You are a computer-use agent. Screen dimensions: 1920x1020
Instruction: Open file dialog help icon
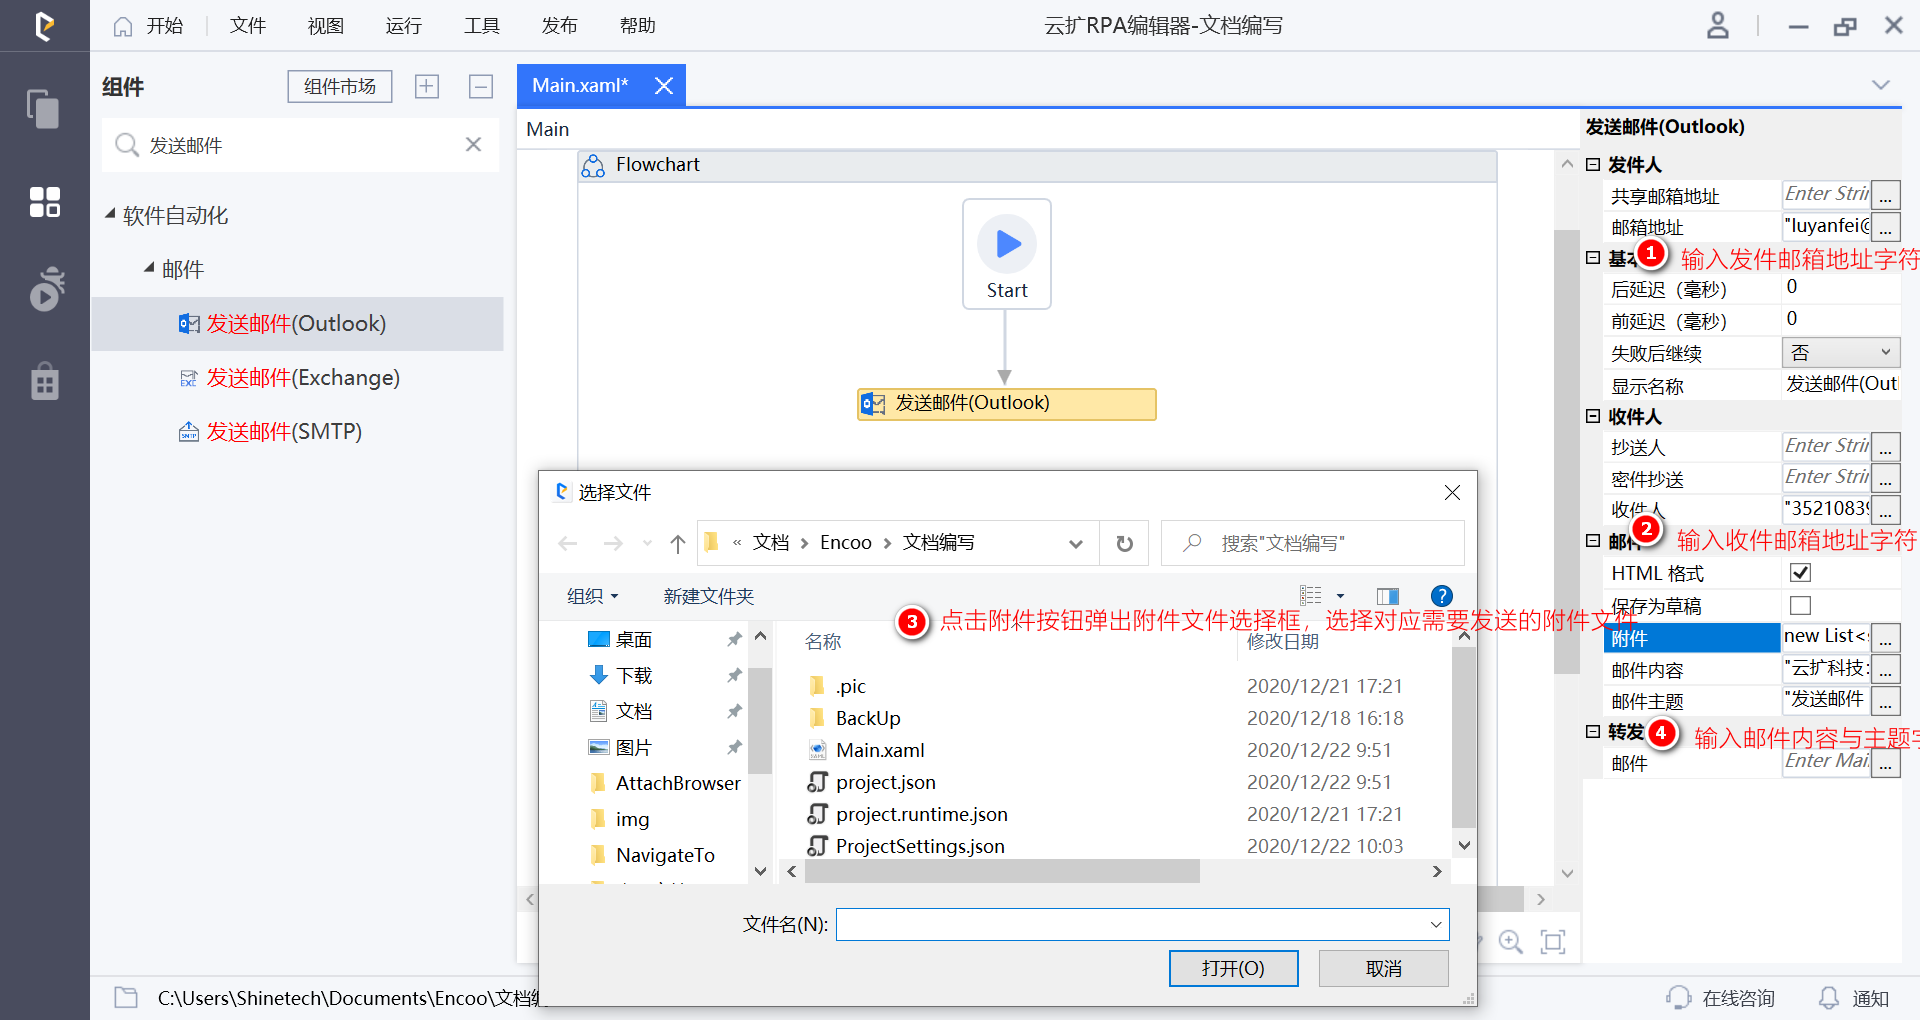[x=1441, y=596]
